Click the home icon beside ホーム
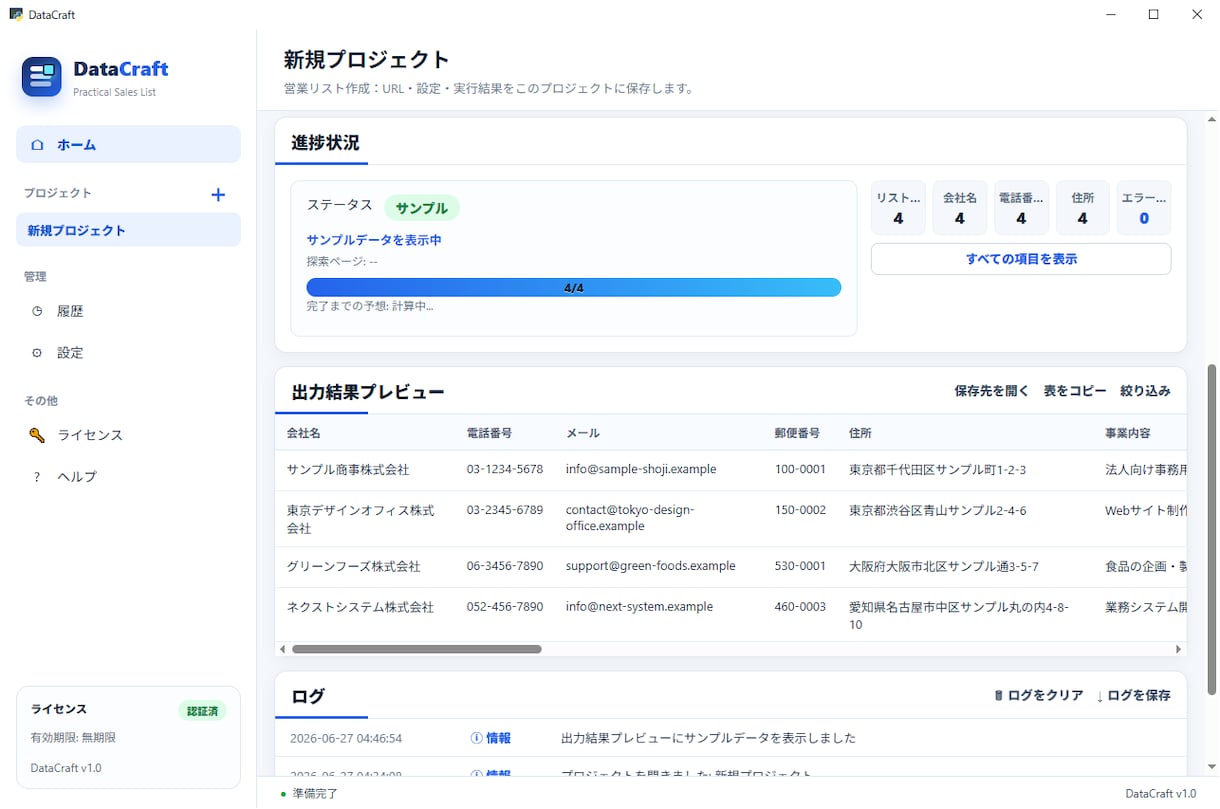 click(x=37, y=145)
